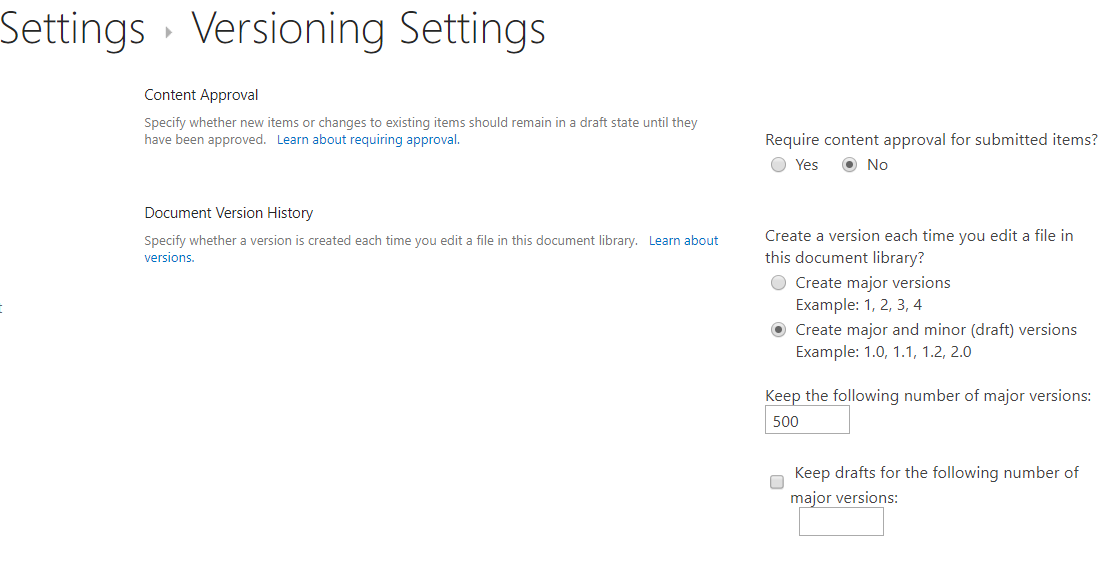Screen dimensions: 1112x568
Task: Click the 'Create major and minor (draft) versions' label
Action: [936, 330]
